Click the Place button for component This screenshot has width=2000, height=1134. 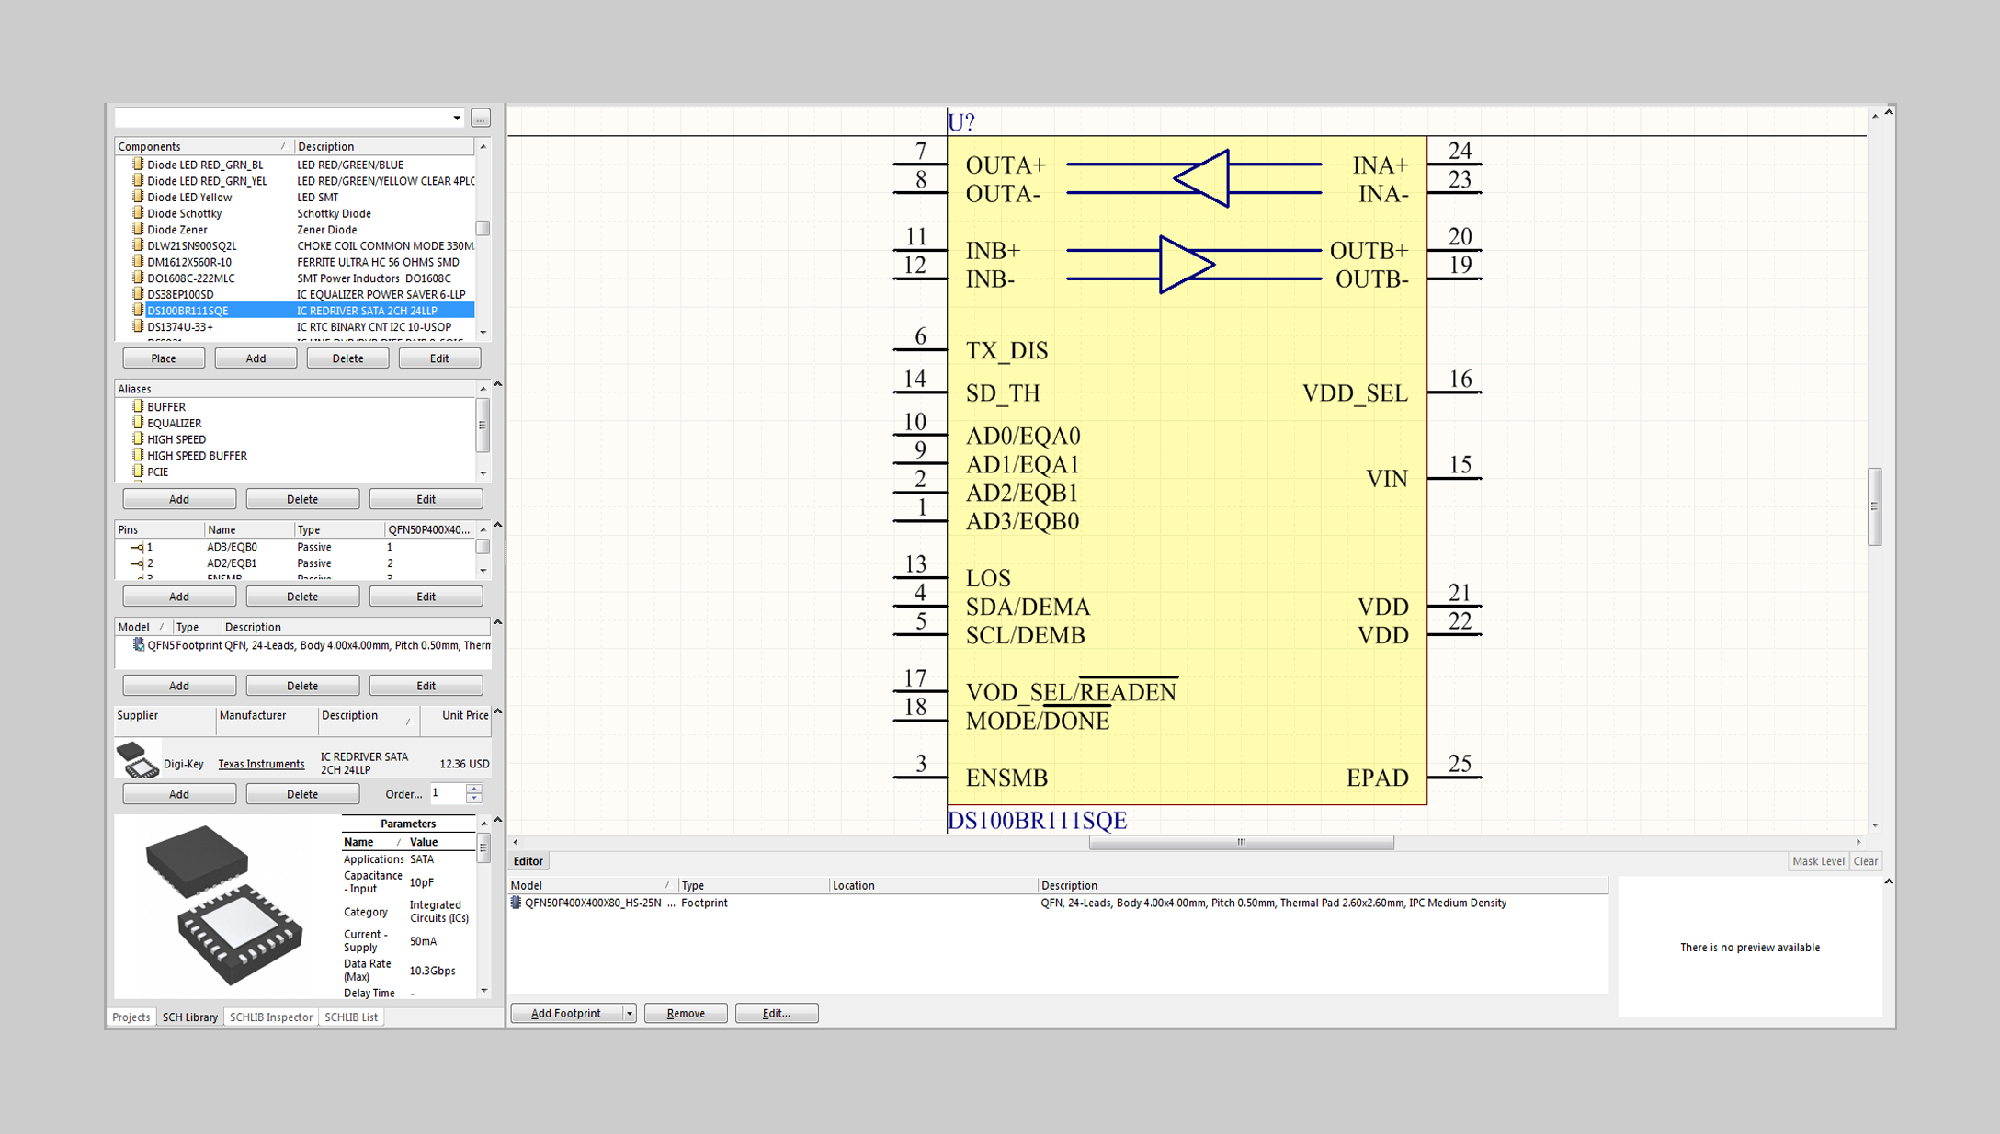pyautogui.click(x=165, y=357)
